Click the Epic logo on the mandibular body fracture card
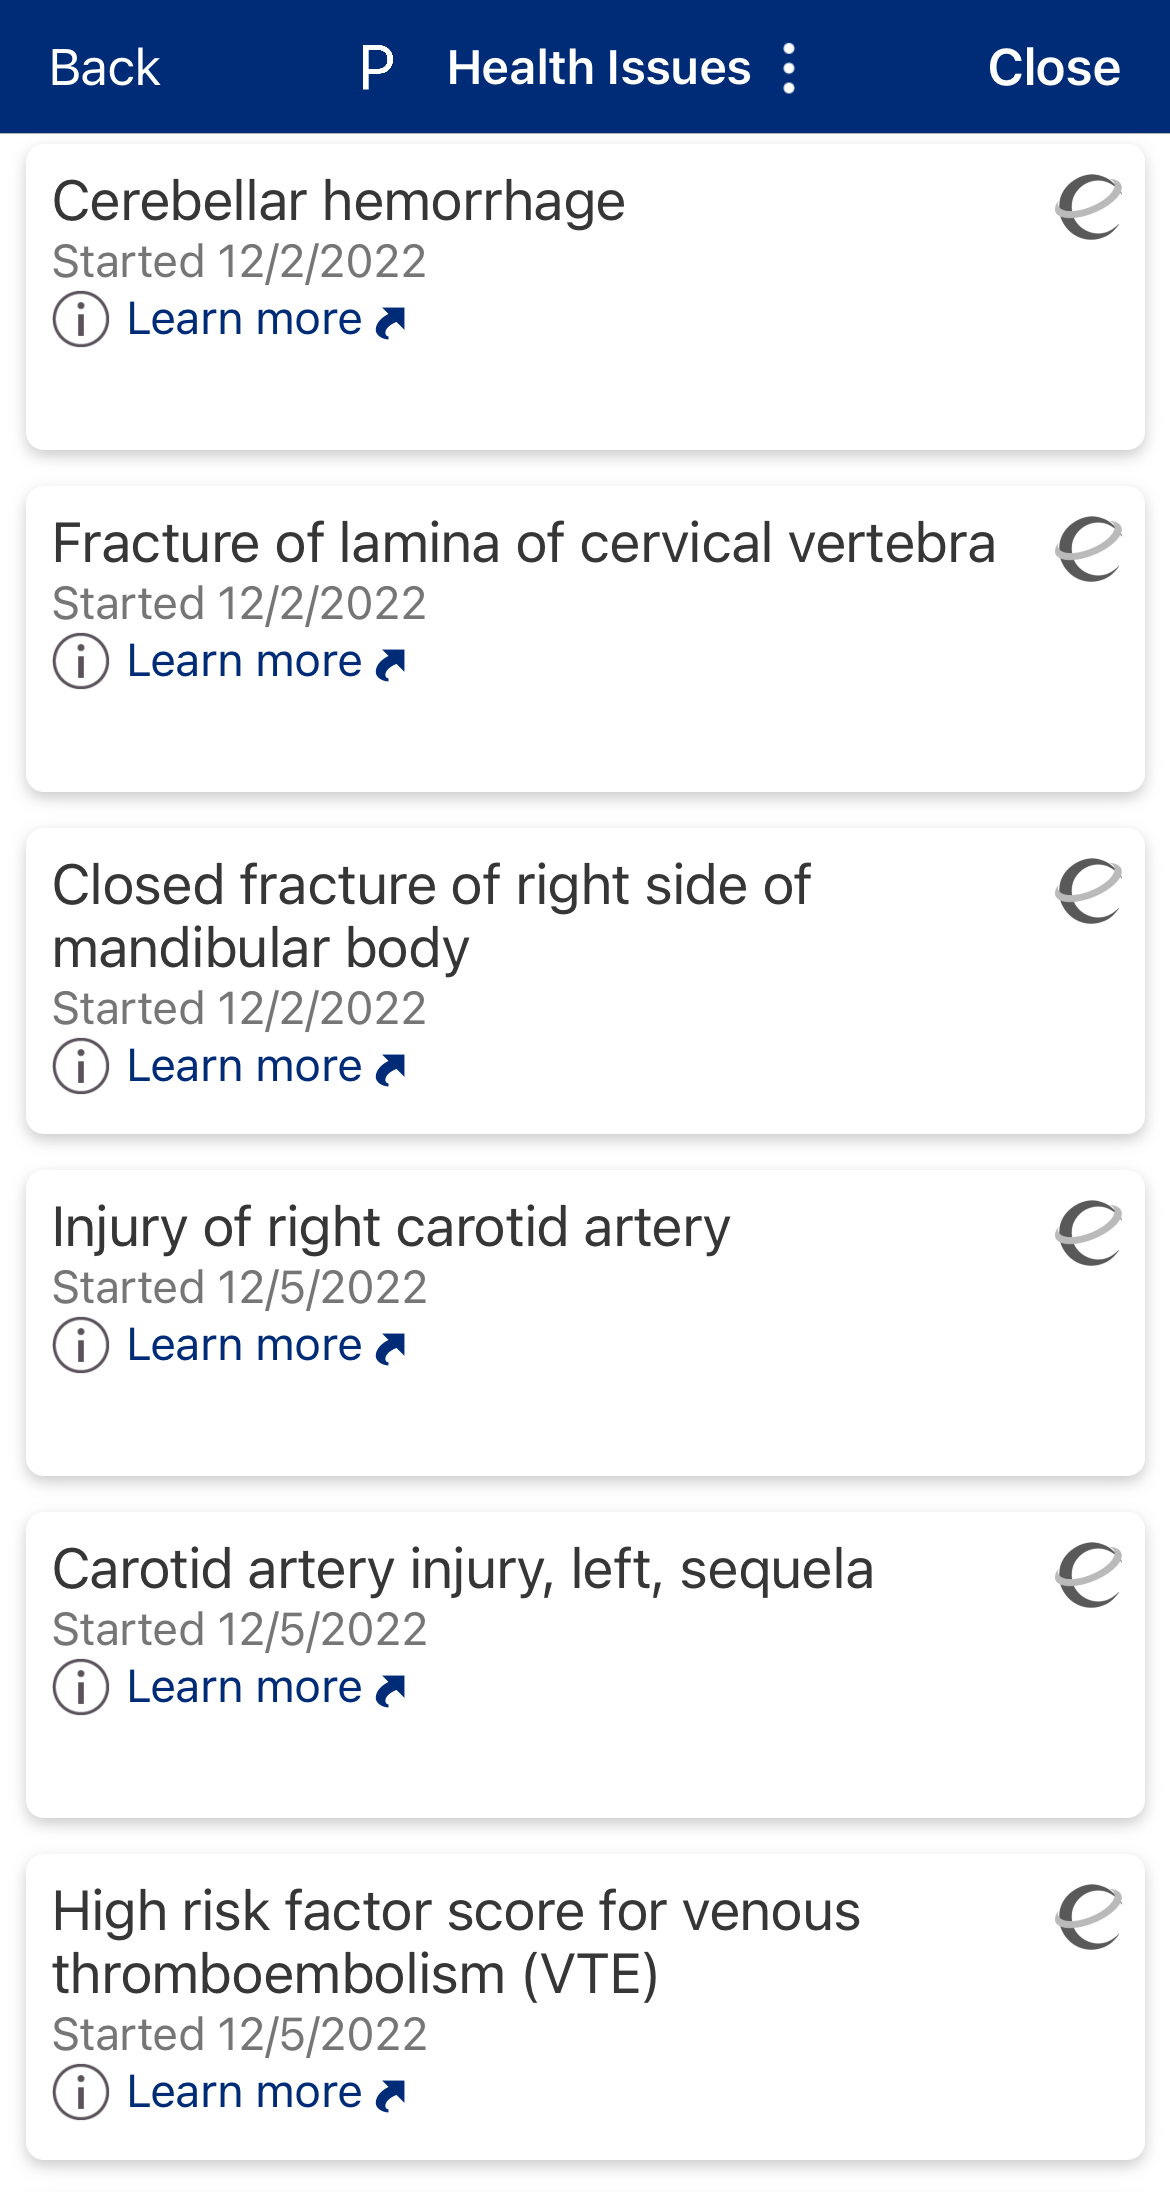 pyautogui.click(x=1089, y=891)
